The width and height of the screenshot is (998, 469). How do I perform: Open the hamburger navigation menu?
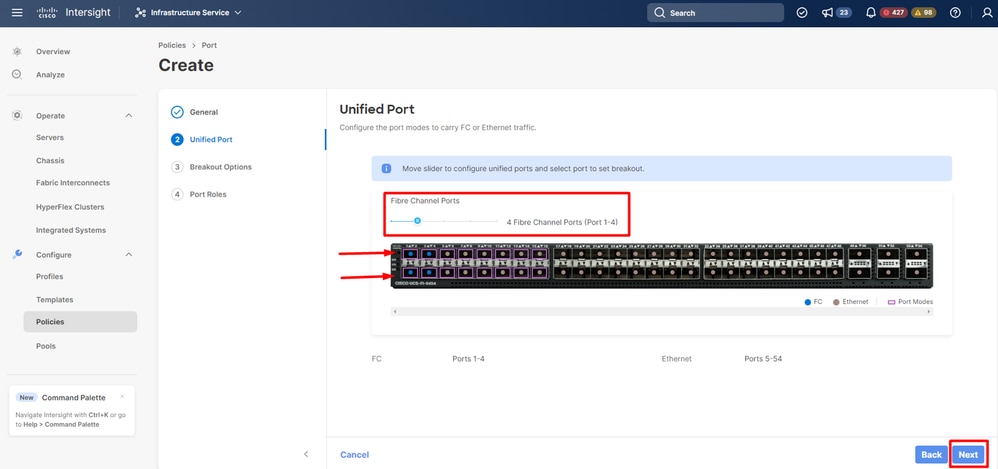pyautogui.click(x=17, y=13)
